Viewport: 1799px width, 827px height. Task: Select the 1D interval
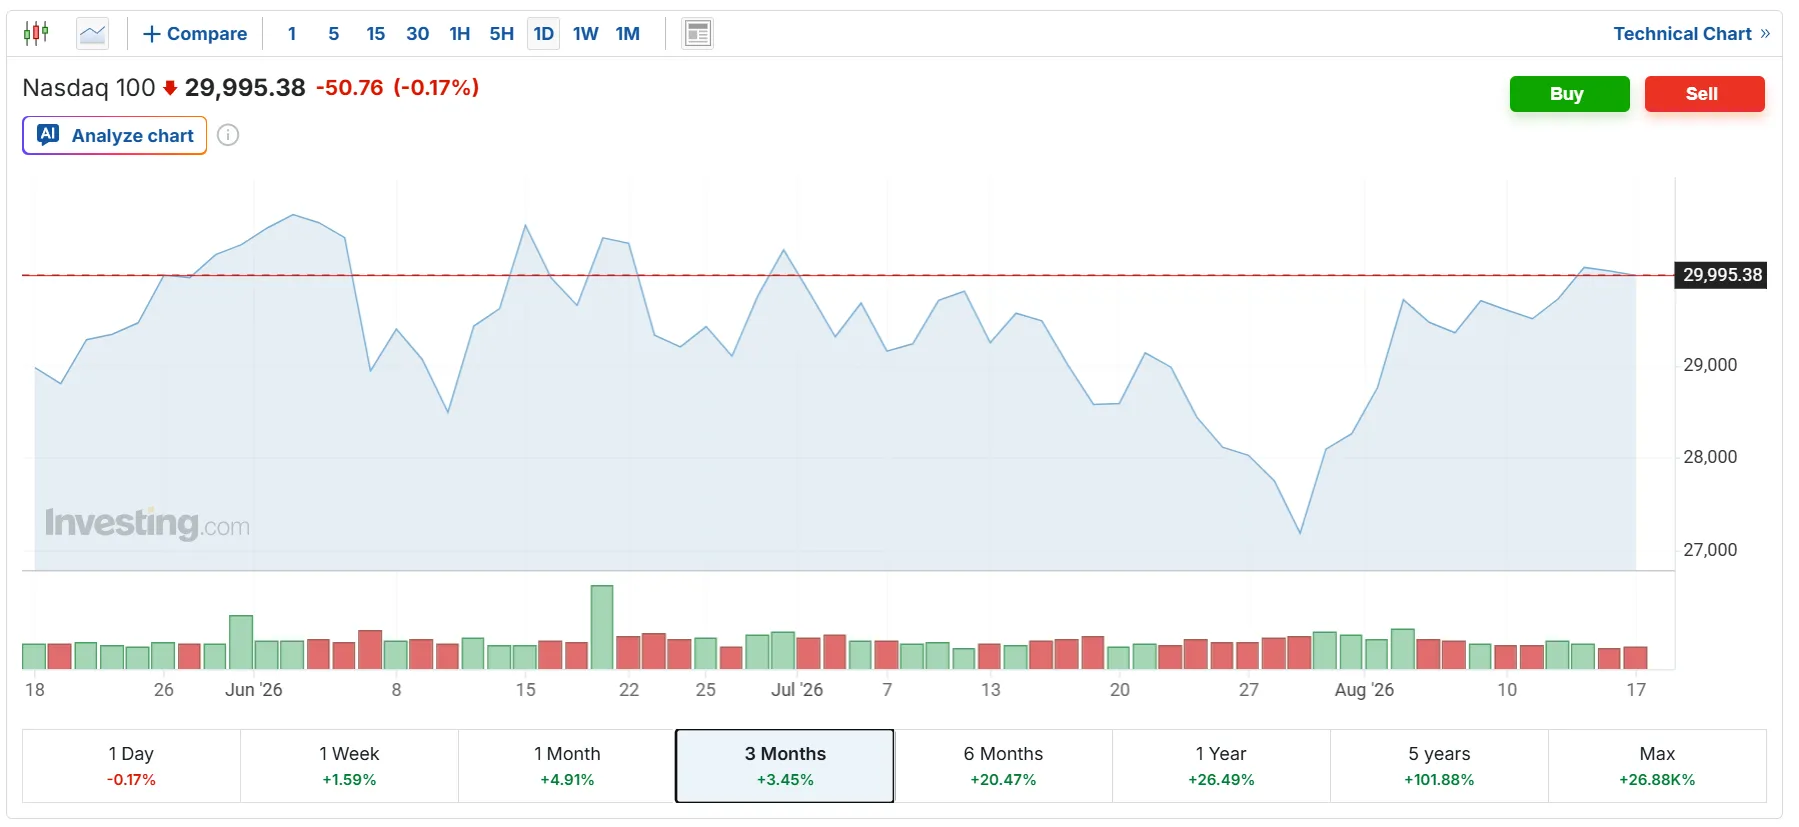coord(544,34)
